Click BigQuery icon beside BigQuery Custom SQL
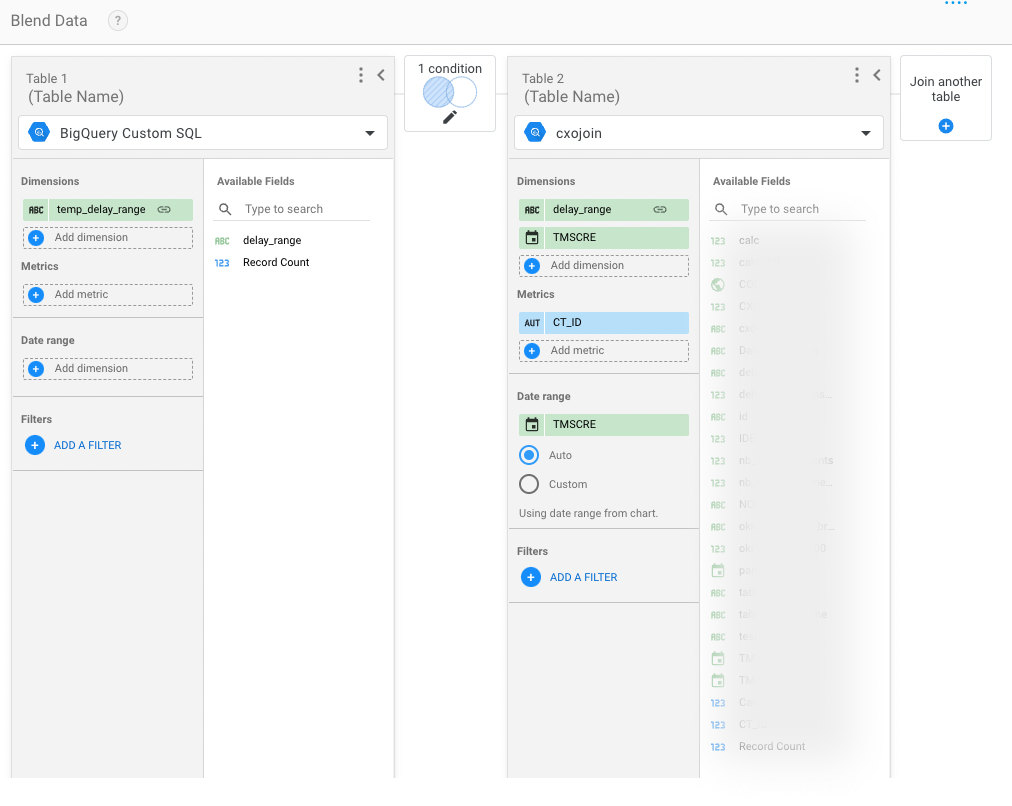This screenshot has height=806, width=1012. pyautogui.click(x=39, y=133)
